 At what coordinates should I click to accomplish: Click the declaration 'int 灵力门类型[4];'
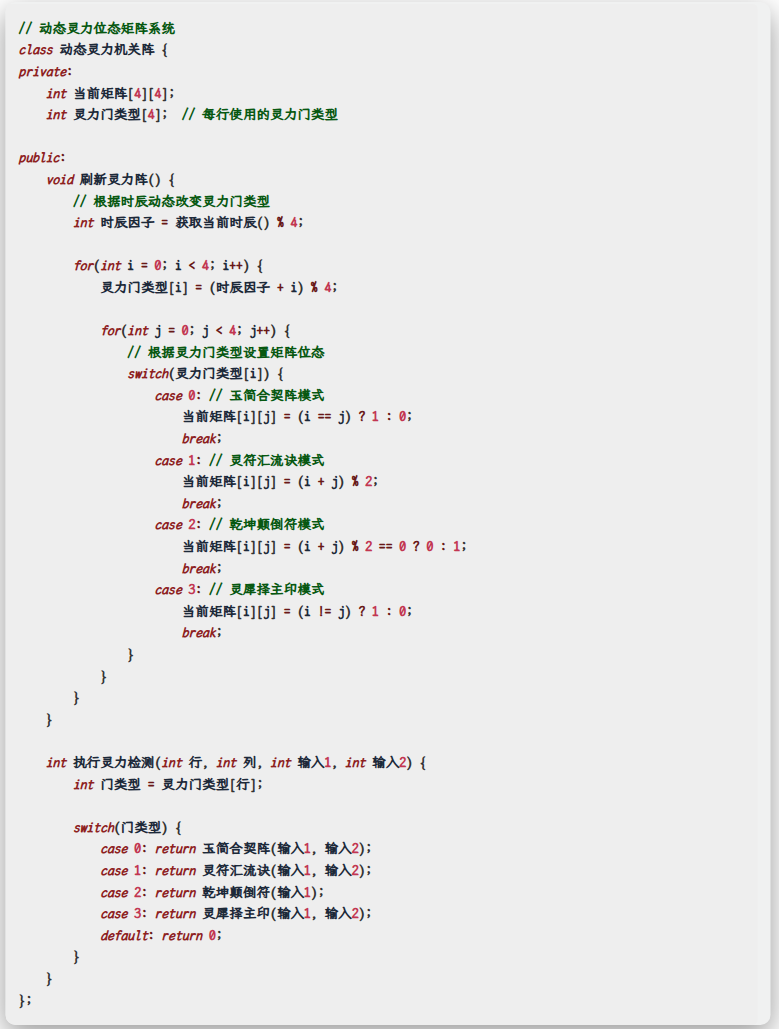click(106, 114)
